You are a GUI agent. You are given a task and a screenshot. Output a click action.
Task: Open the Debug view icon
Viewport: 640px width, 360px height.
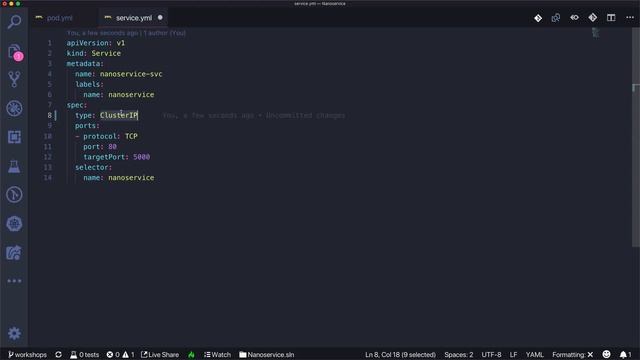point(14,109)
